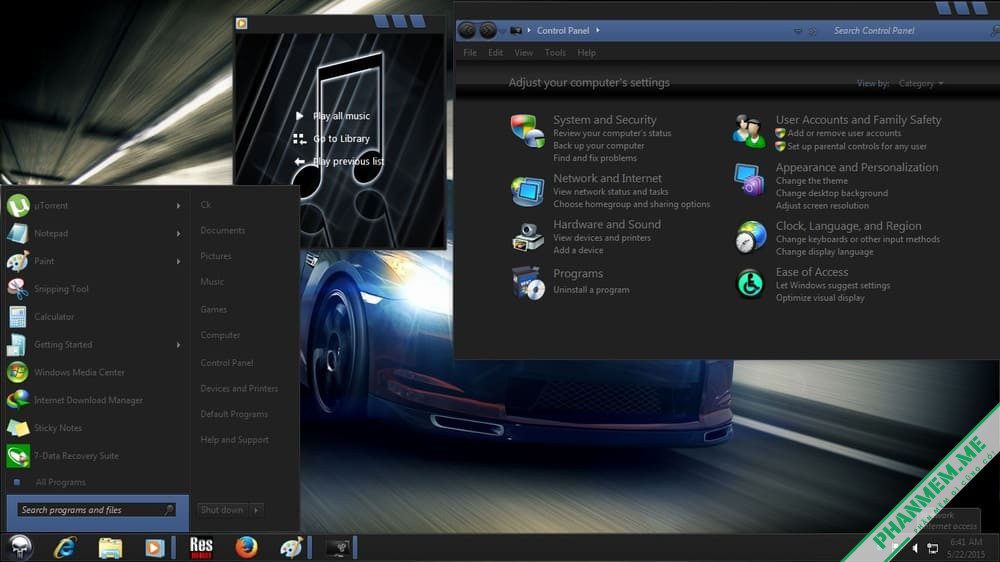
Task: Open Control Panel from Start menu right pane
Action: tap(226, 363)
